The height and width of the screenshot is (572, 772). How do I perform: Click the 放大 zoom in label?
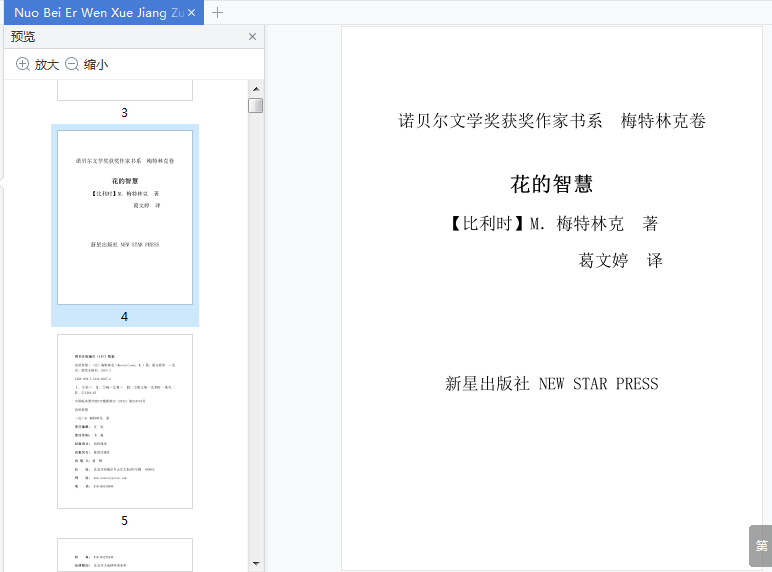tap(47, 64)
